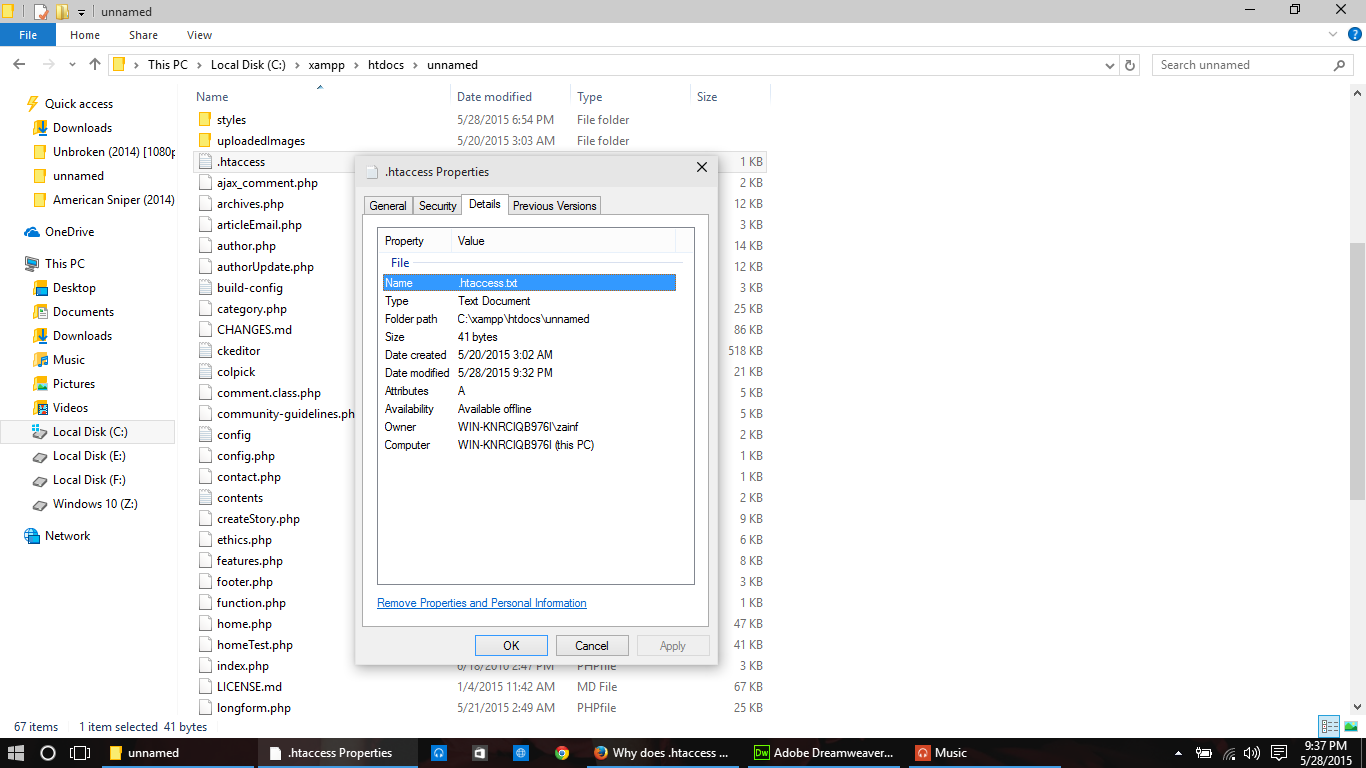1366x768 pixels.
Task: Open American Sniper (2014) folder in sidebar
Action: pyautogui.click(x=114, y=200)
